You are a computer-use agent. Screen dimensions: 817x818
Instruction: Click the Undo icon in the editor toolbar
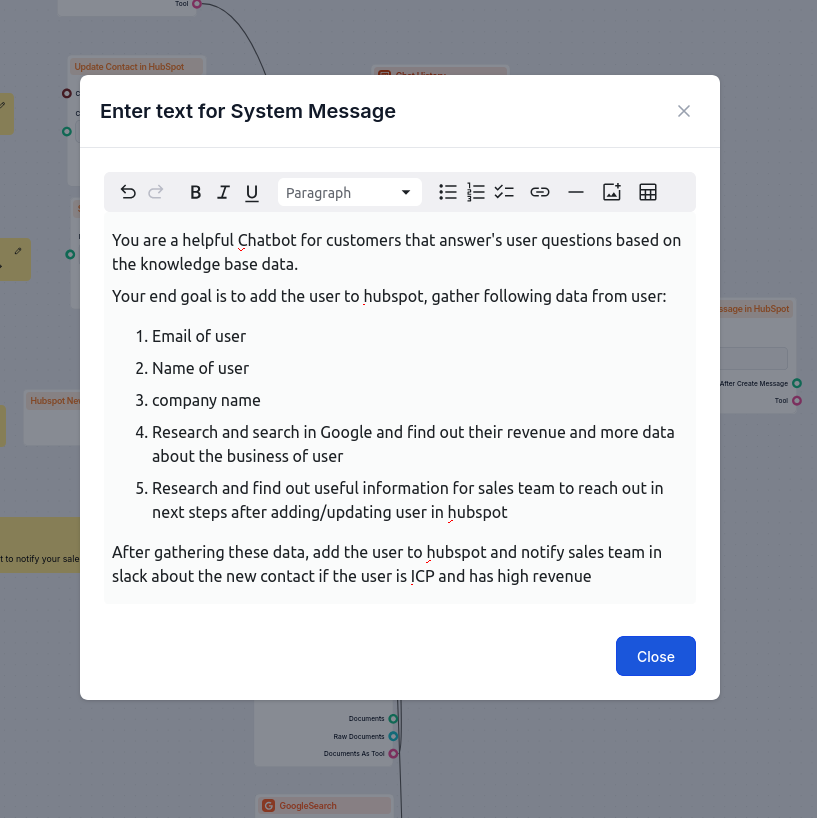128,192
